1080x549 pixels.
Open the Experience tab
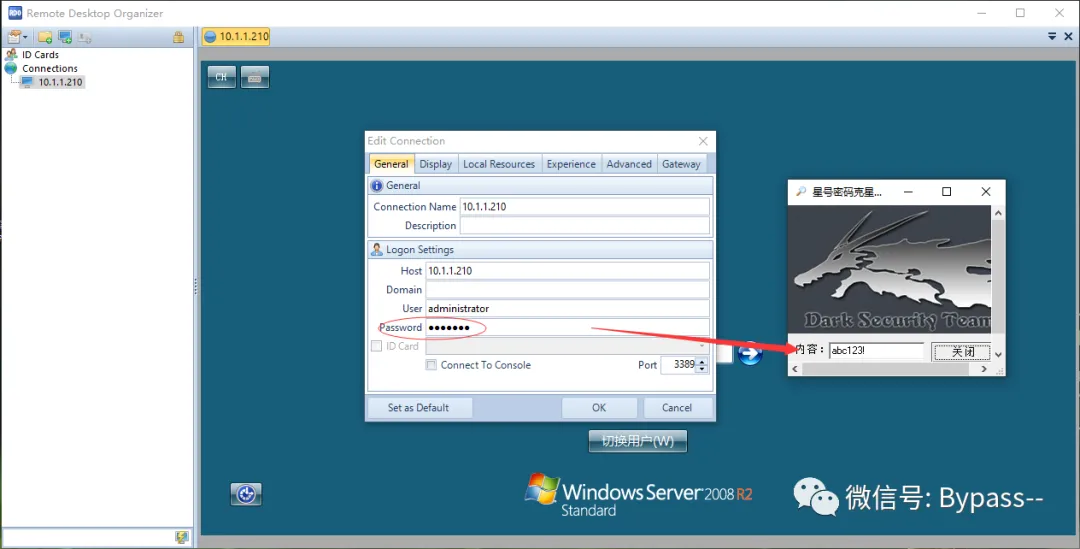pos(571,164)
